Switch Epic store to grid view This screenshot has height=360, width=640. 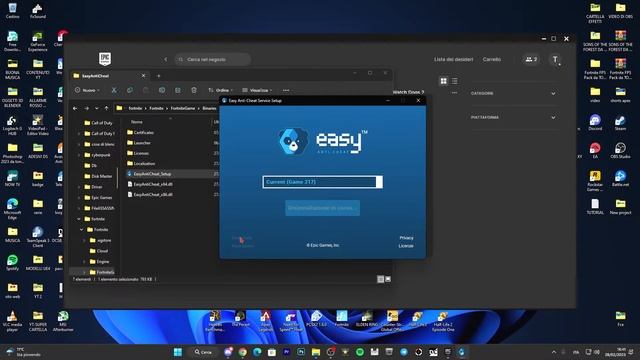click(444, 81)
